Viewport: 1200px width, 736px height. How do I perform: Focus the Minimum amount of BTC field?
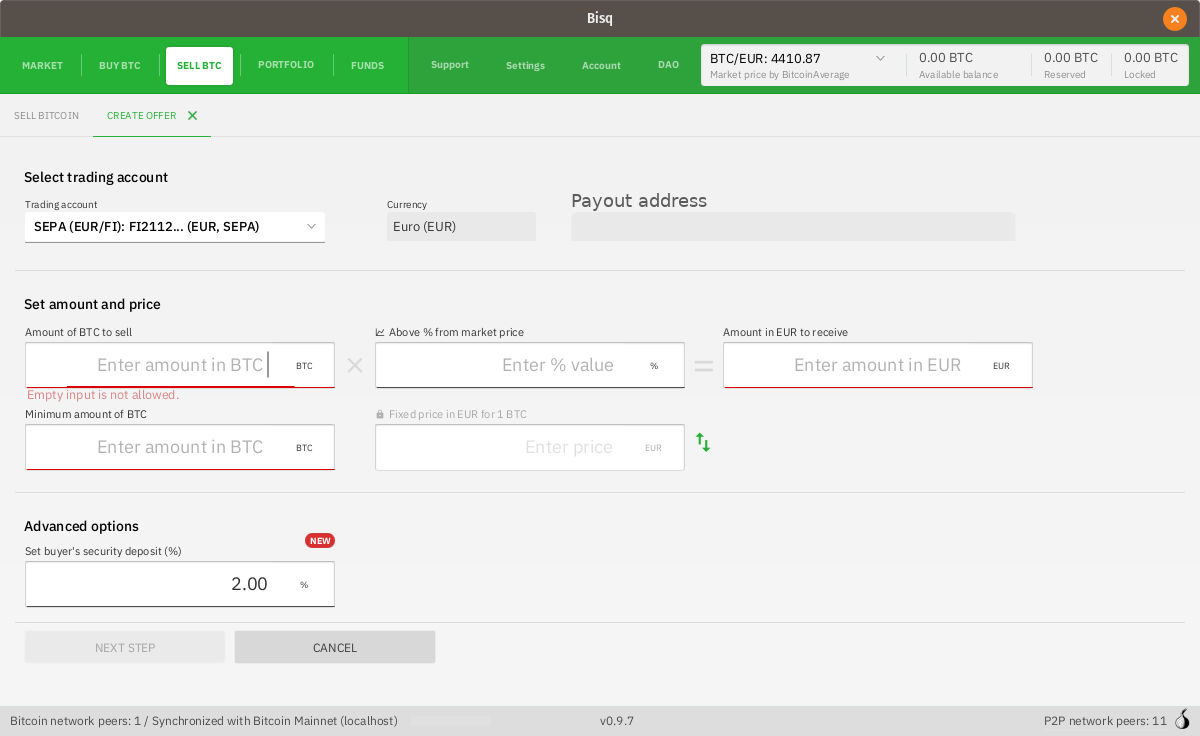[180, 447]
